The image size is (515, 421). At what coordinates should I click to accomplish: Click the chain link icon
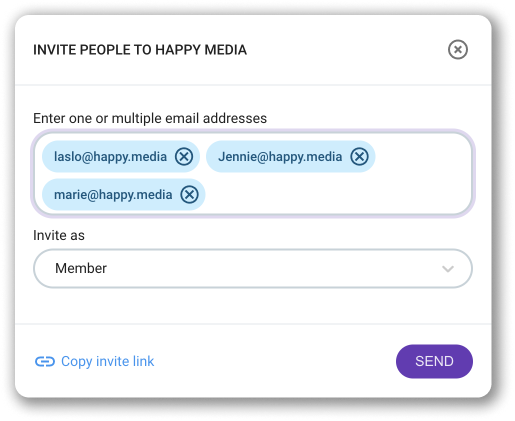[x=45, y=361]
